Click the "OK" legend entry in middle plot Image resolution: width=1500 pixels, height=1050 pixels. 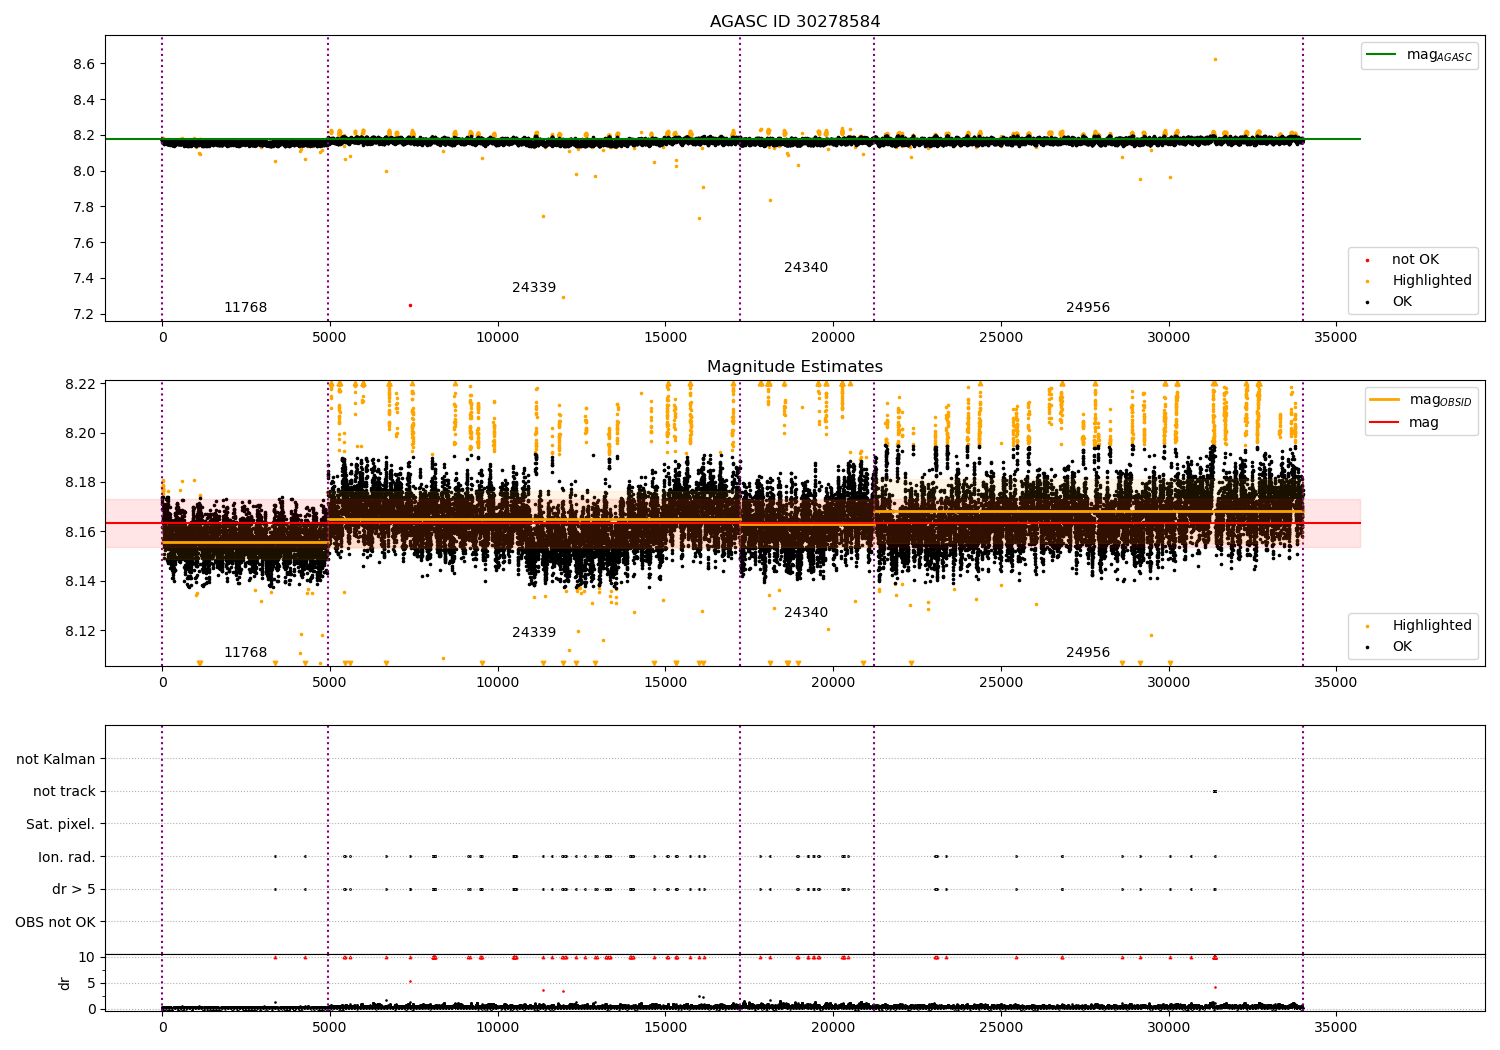(x=1402, y=647)
